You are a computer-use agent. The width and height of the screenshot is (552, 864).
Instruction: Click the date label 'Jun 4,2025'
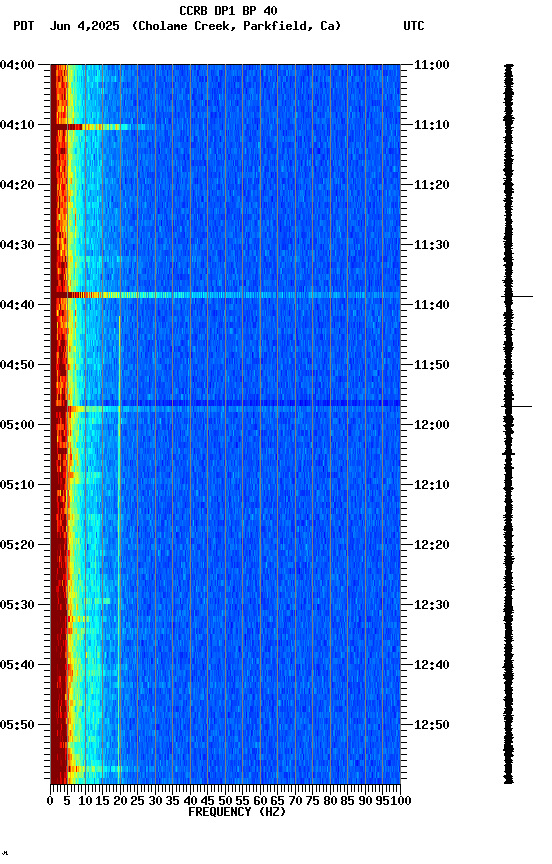84,26
